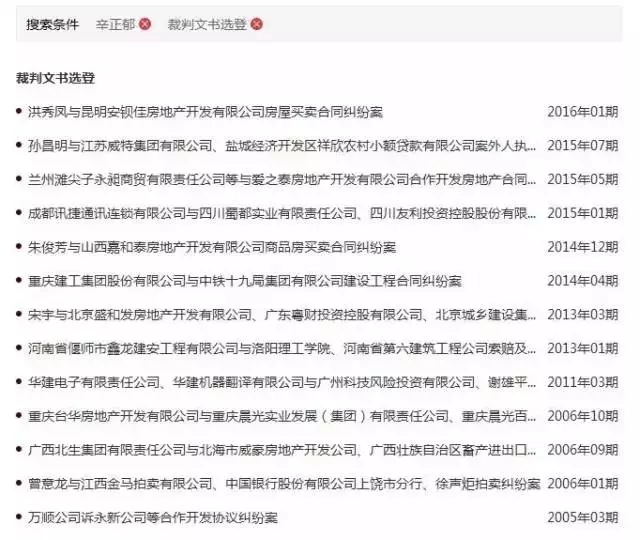The image size is (640, 540).
Task: Click issue label 2006年09期
Action: [x=583, y=450]
